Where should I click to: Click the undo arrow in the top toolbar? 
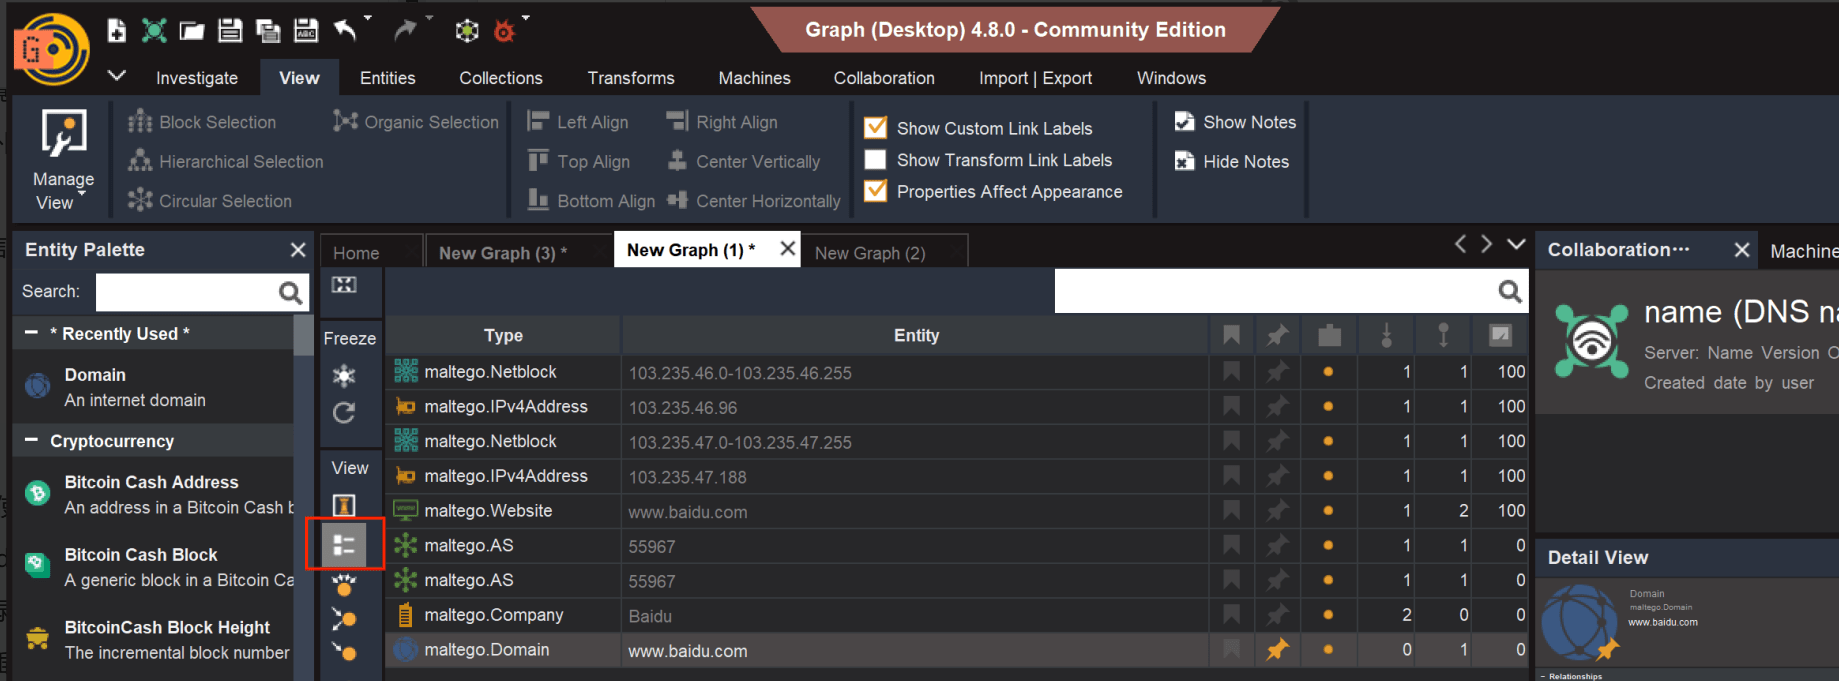(x=345, y=30)
